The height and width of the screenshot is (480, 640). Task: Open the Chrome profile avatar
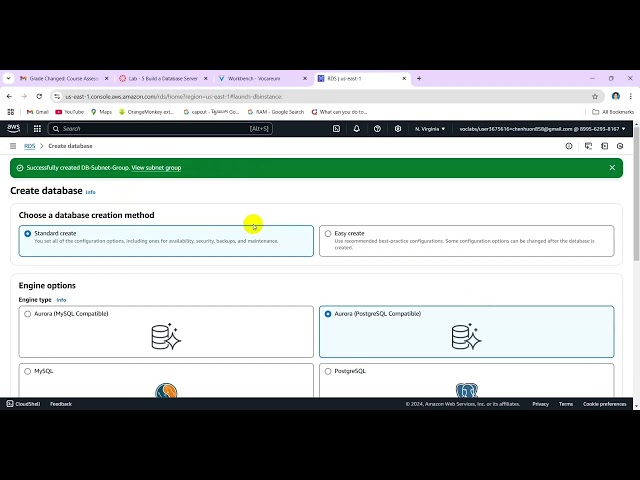[616, 96]
